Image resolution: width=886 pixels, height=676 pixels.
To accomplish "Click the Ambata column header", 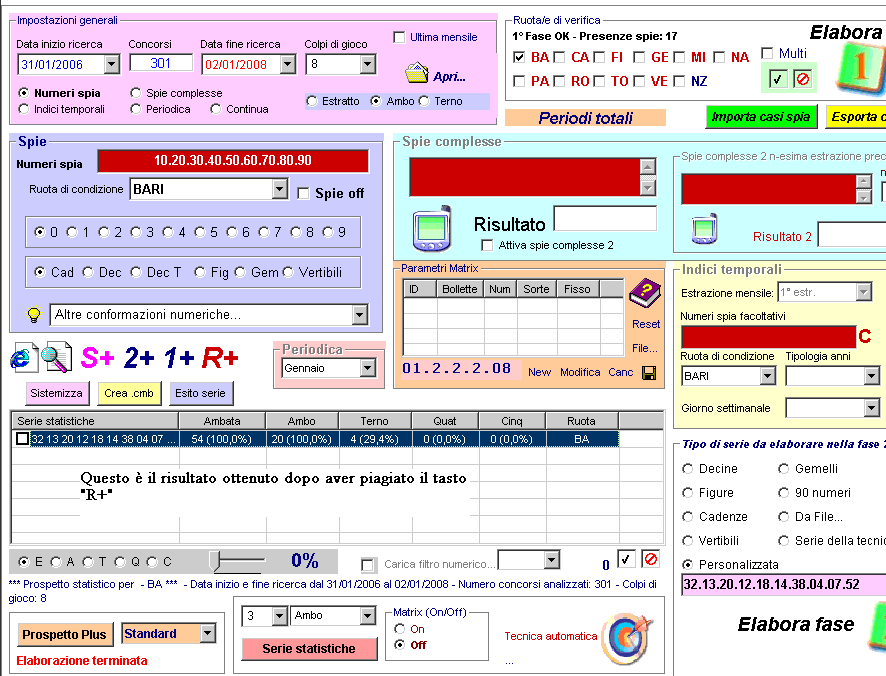I will 222,421.
